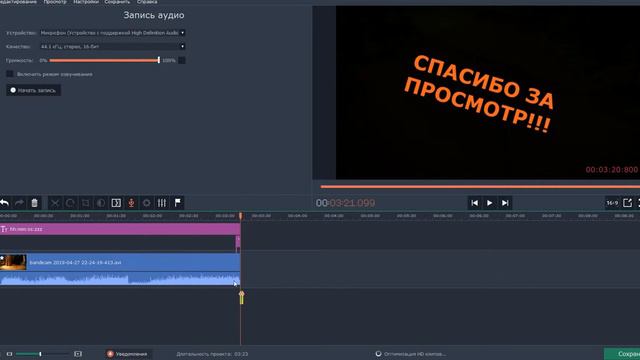640x360 pixels.
Task: Open the crop tool in the toolbar
Action: (x=86, y=203)
